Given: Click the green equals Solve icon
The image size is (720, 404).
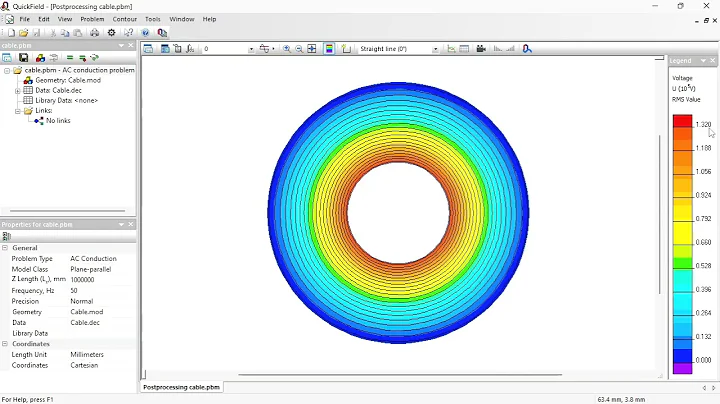Looking at the screenshot, I should pyautogui.click(x=70, y=57).
